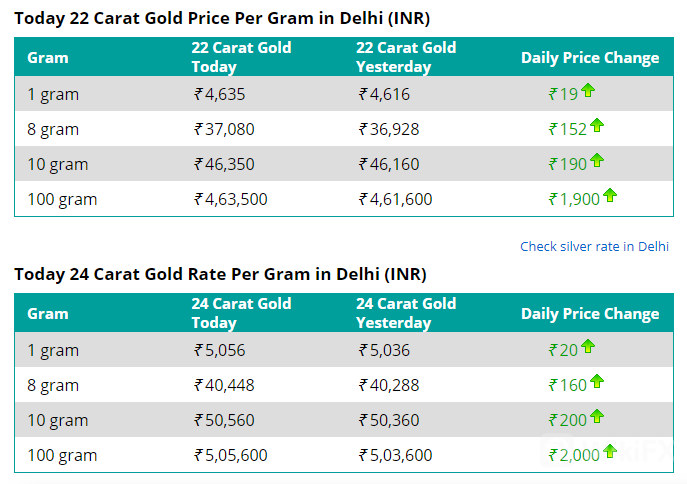
Task: Click green up arrow beside ₹200 change
Action: coord(597,417)
